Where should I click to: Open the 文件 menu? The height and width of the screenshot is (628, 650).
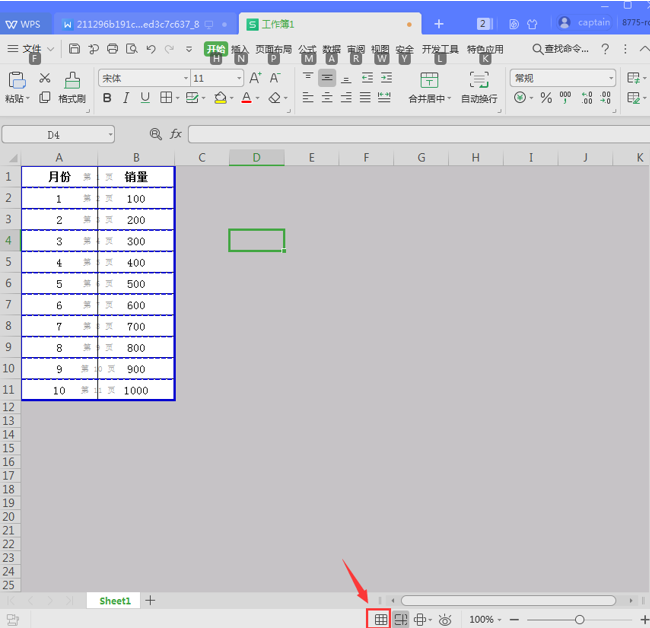32,49
